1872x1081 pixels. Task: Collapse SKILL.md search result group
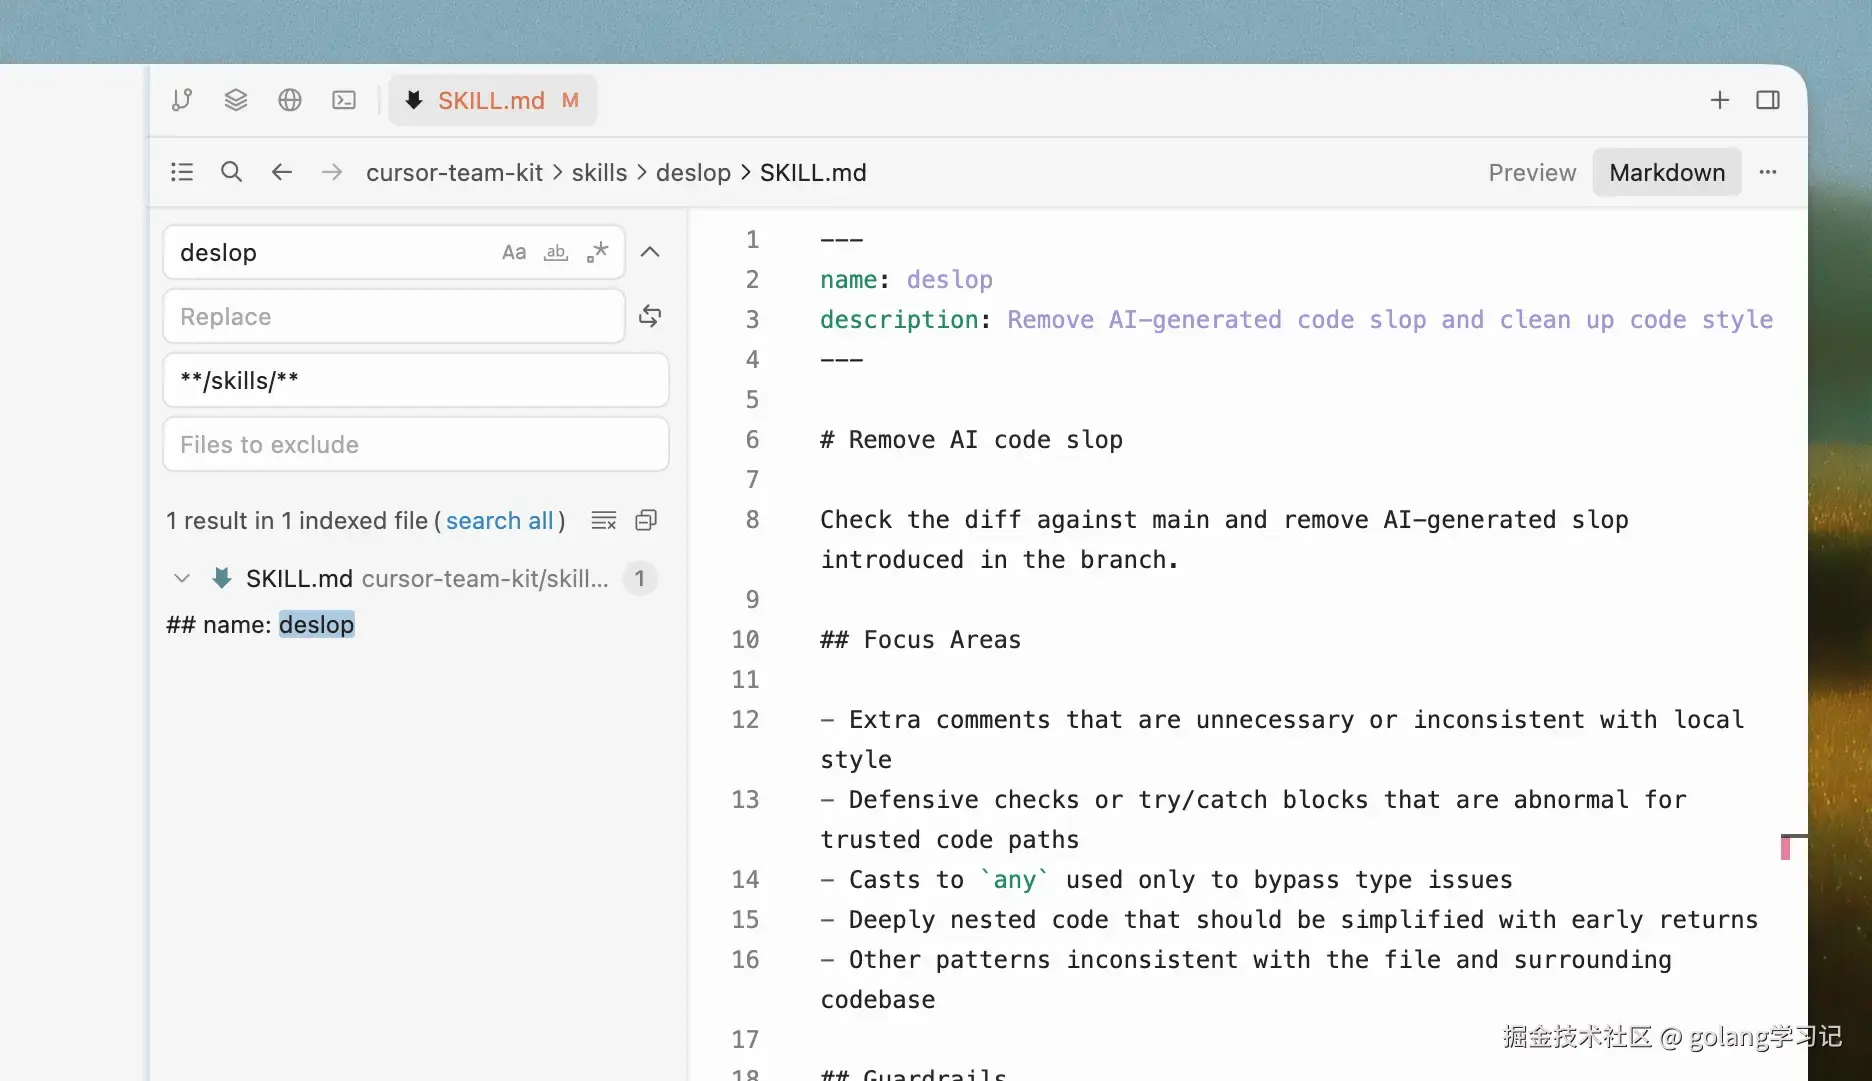pyautogui.click(x=182, y=578)
